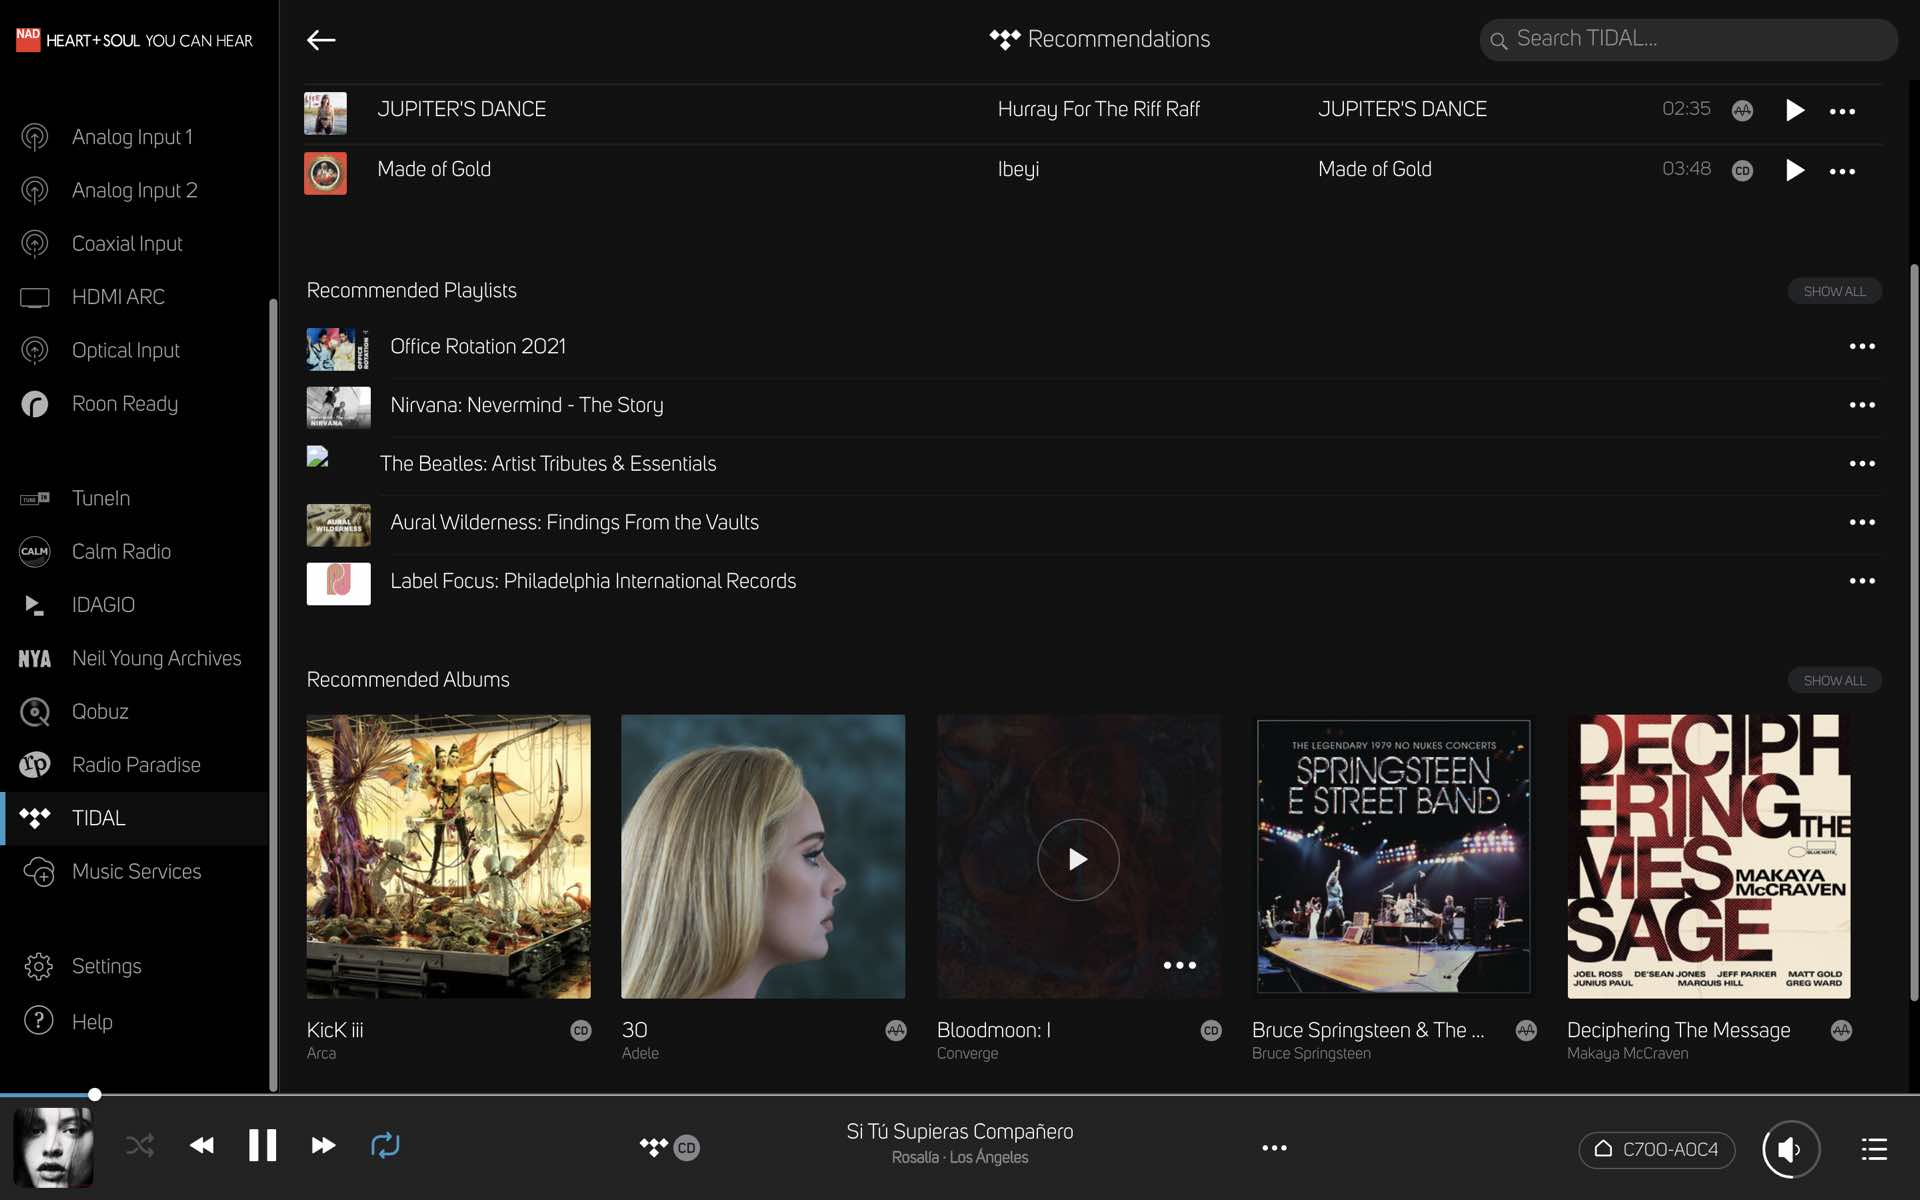The width and height of the screenshot is (1920, 1200).
Task: Click the playback progress handle
Action: 94,1094
